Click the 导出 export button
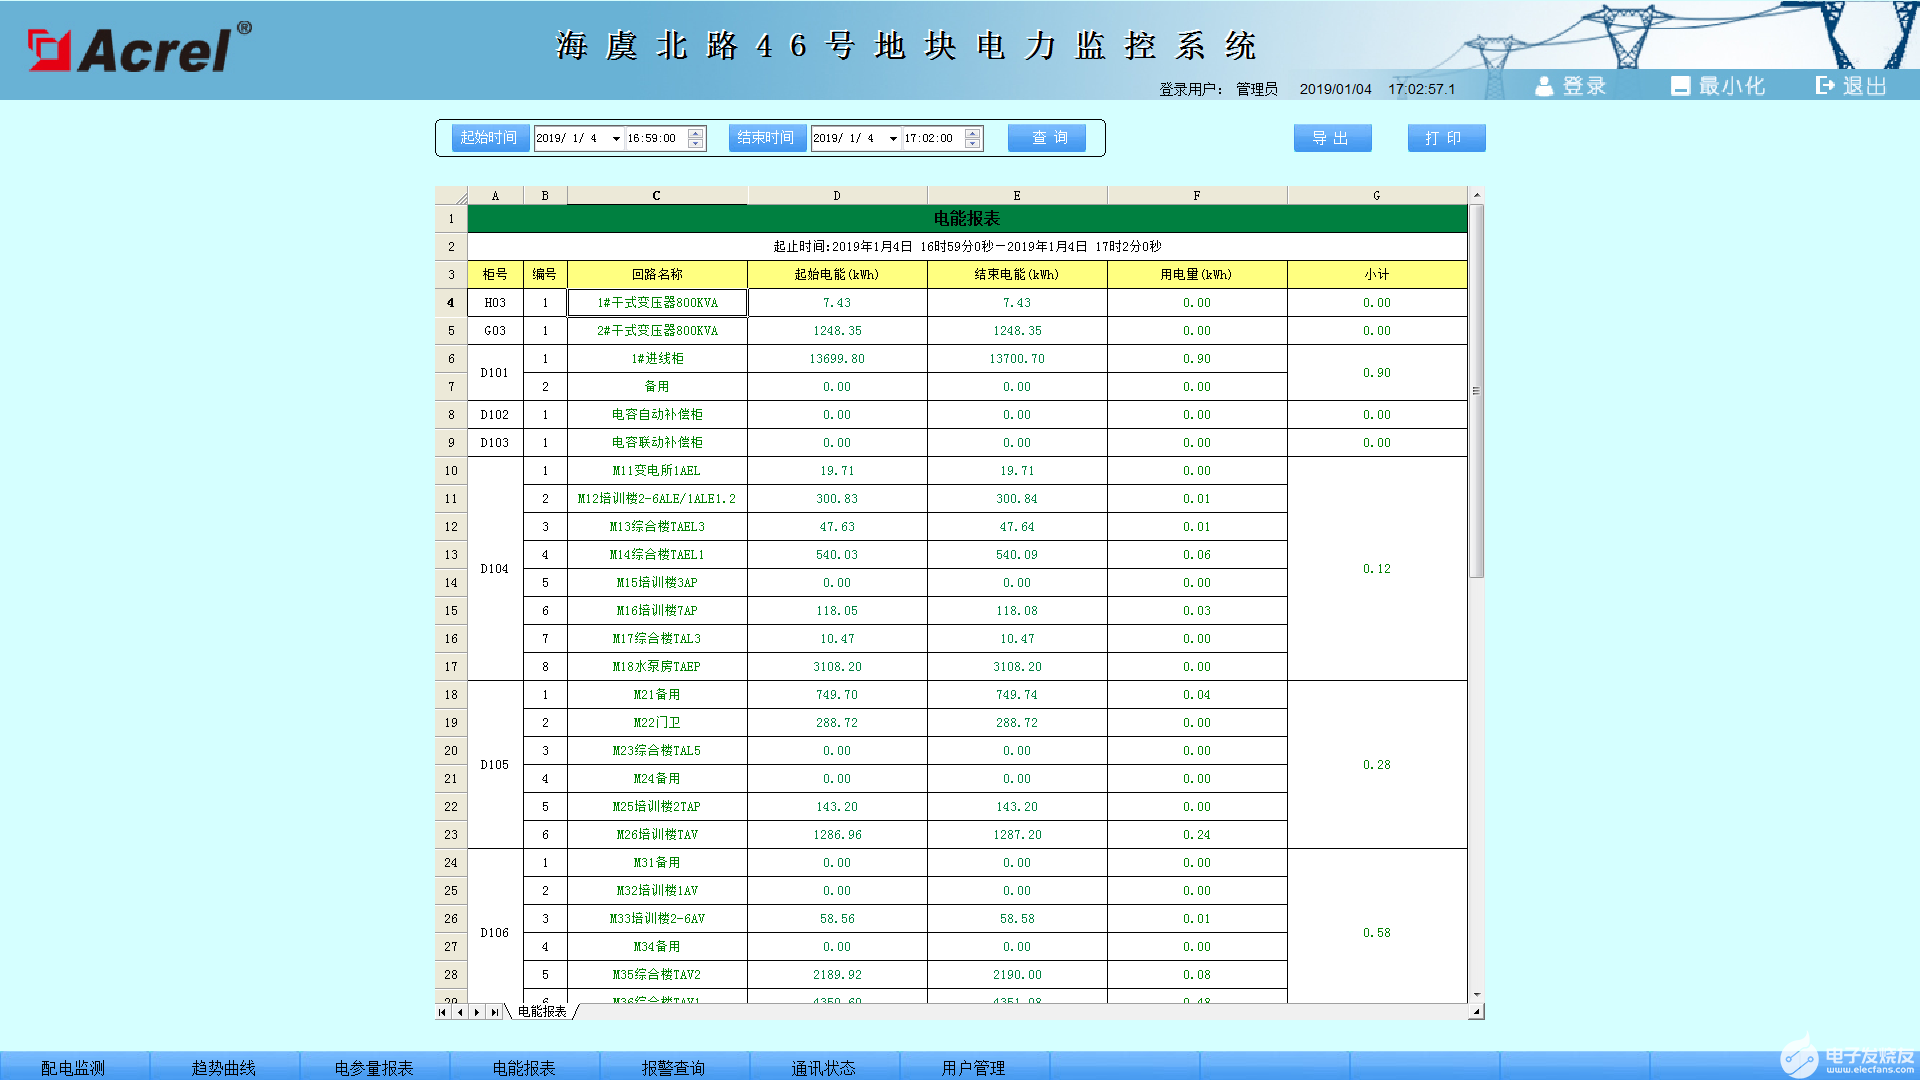This screenshot has width=1920, height=1080. click(1331, 138)
